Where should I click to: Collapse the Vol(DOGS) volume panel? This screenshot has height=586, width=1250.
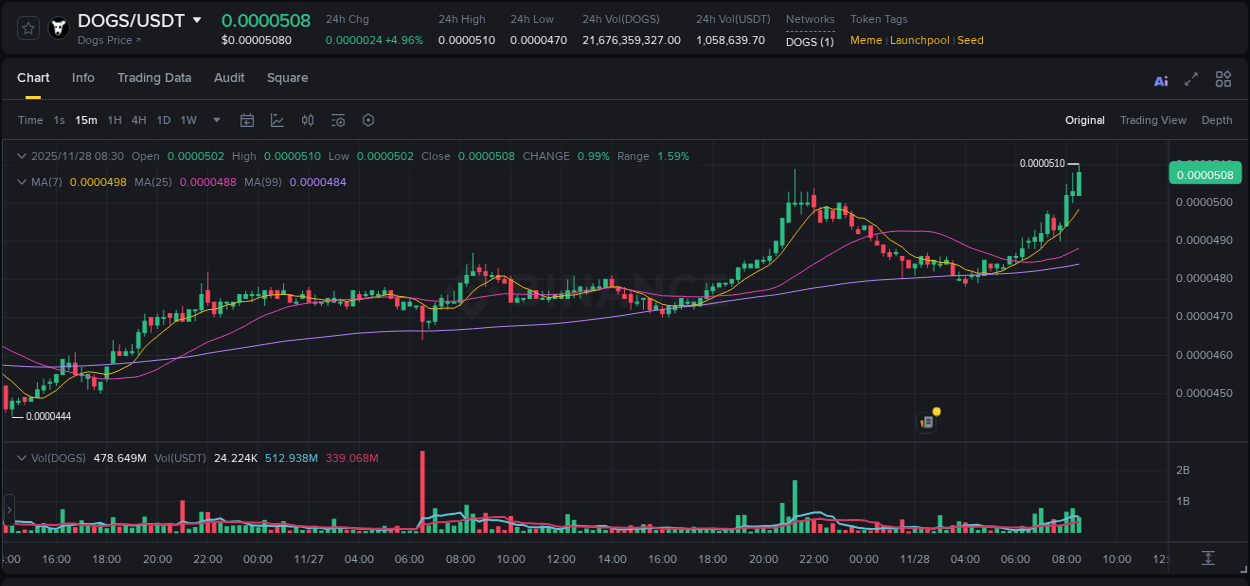[x=21, y=457]
